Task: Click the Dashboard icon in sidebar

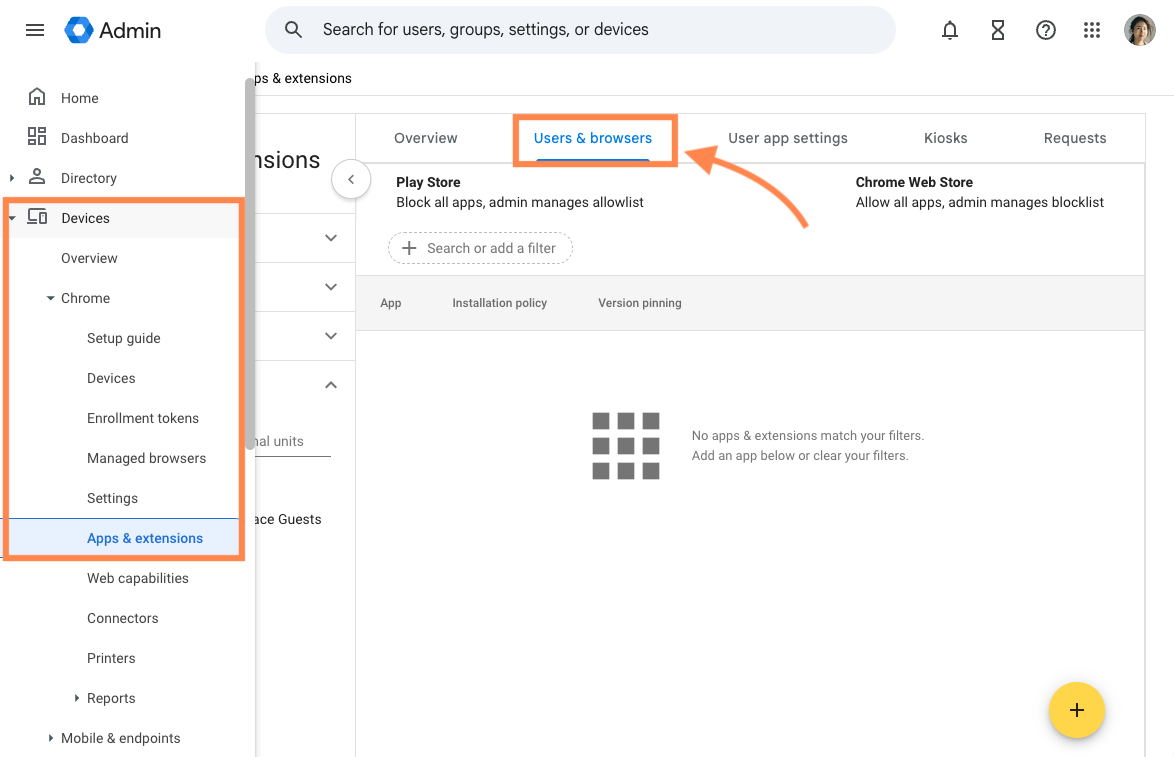Action: point(37,136)
